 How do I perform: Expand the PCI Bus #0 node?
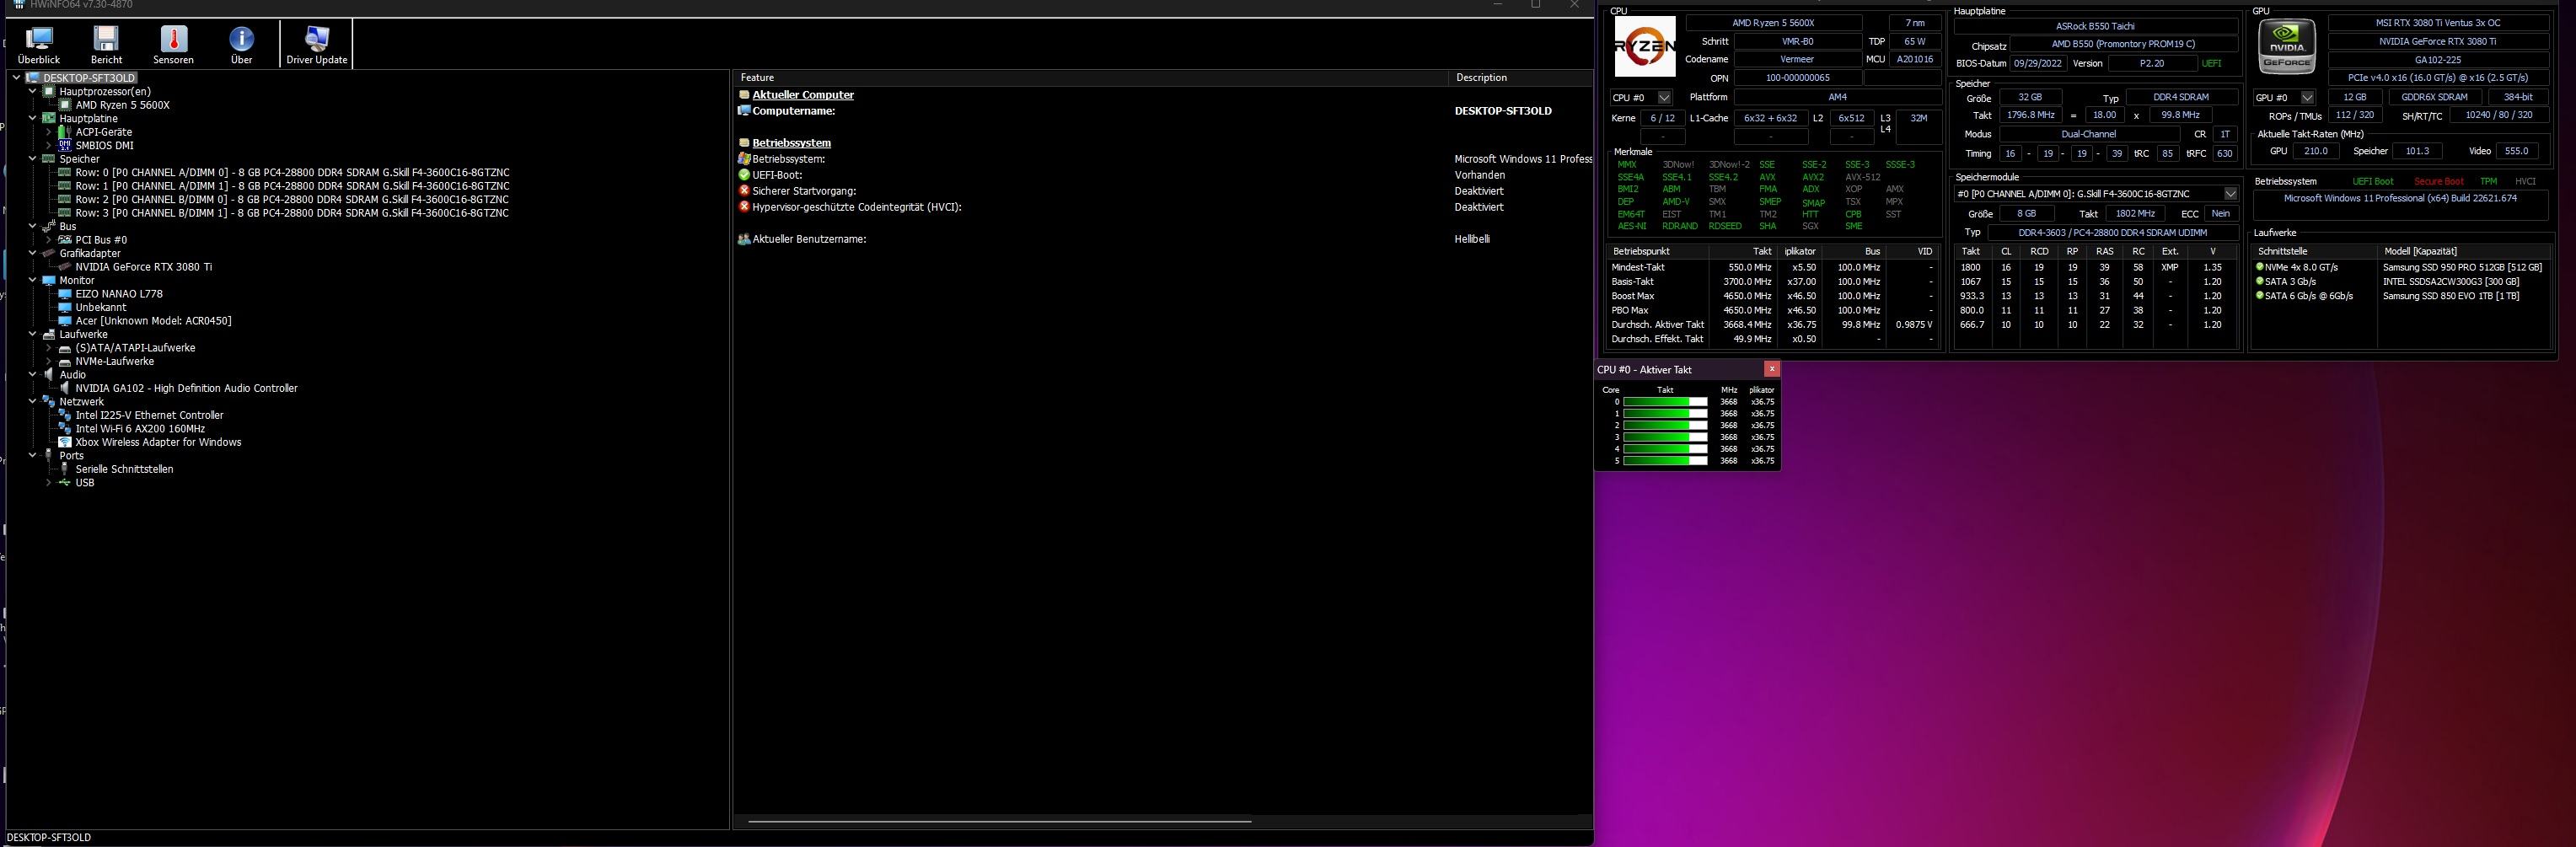click(x=48, y=240)
